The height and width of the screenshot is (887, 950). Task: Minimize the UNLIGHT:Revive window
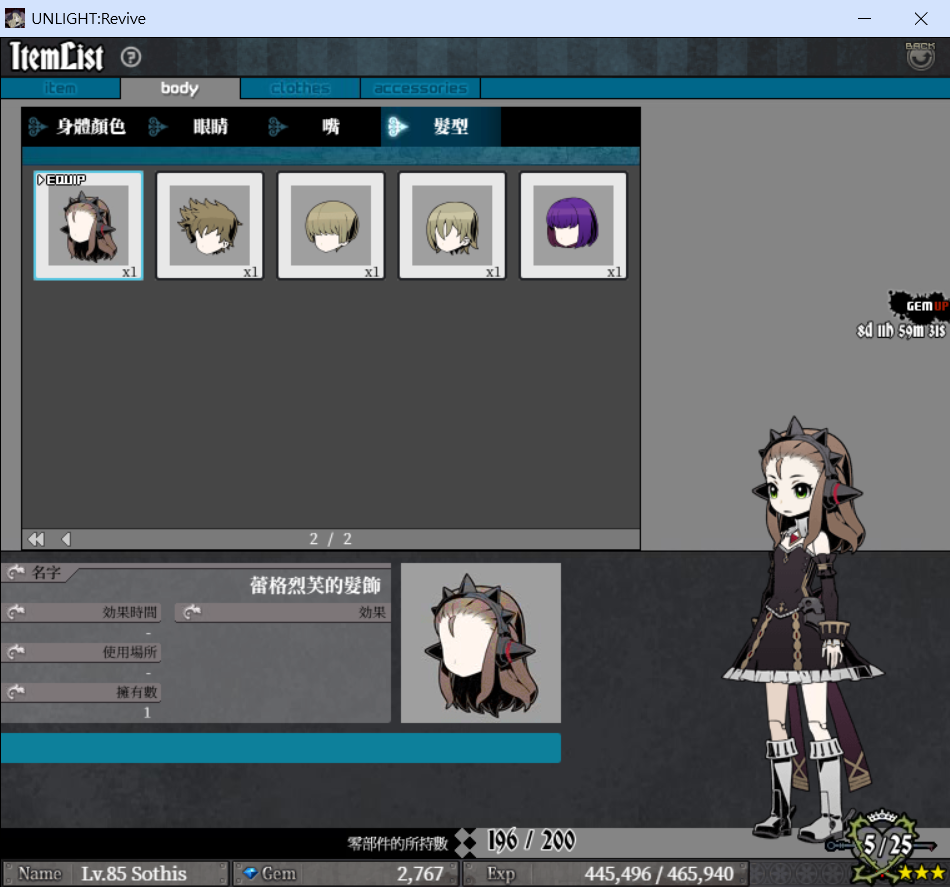tap(865, 18)
